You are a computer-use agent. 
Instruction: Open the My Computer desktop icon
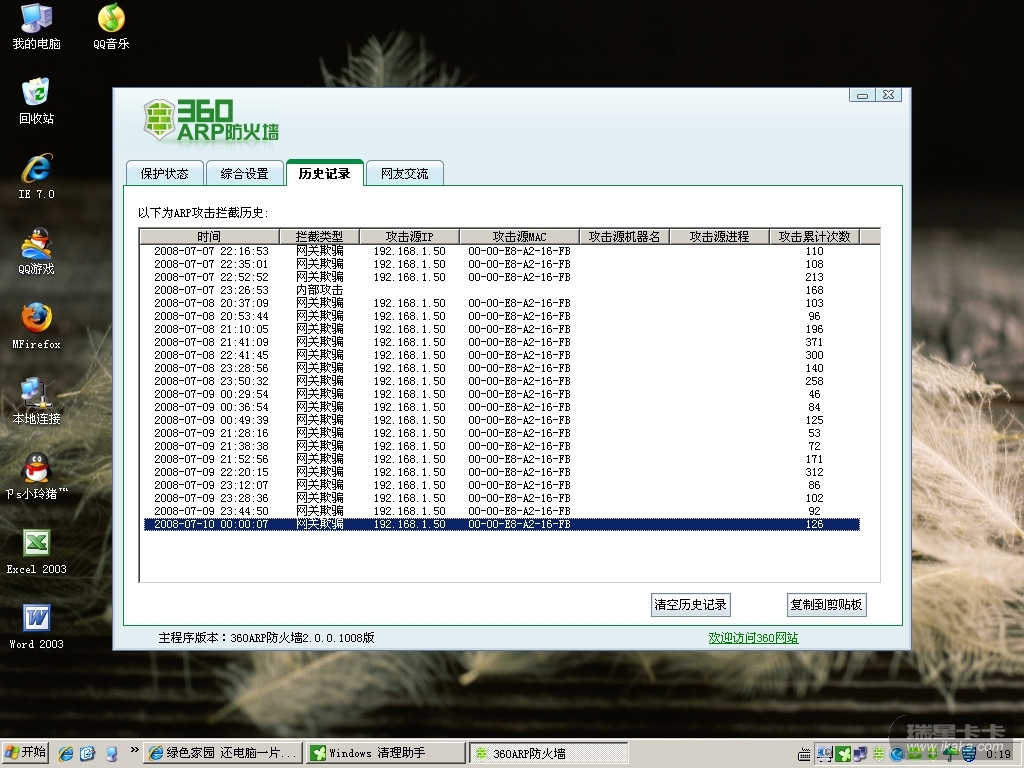click(x=36, y=26)
